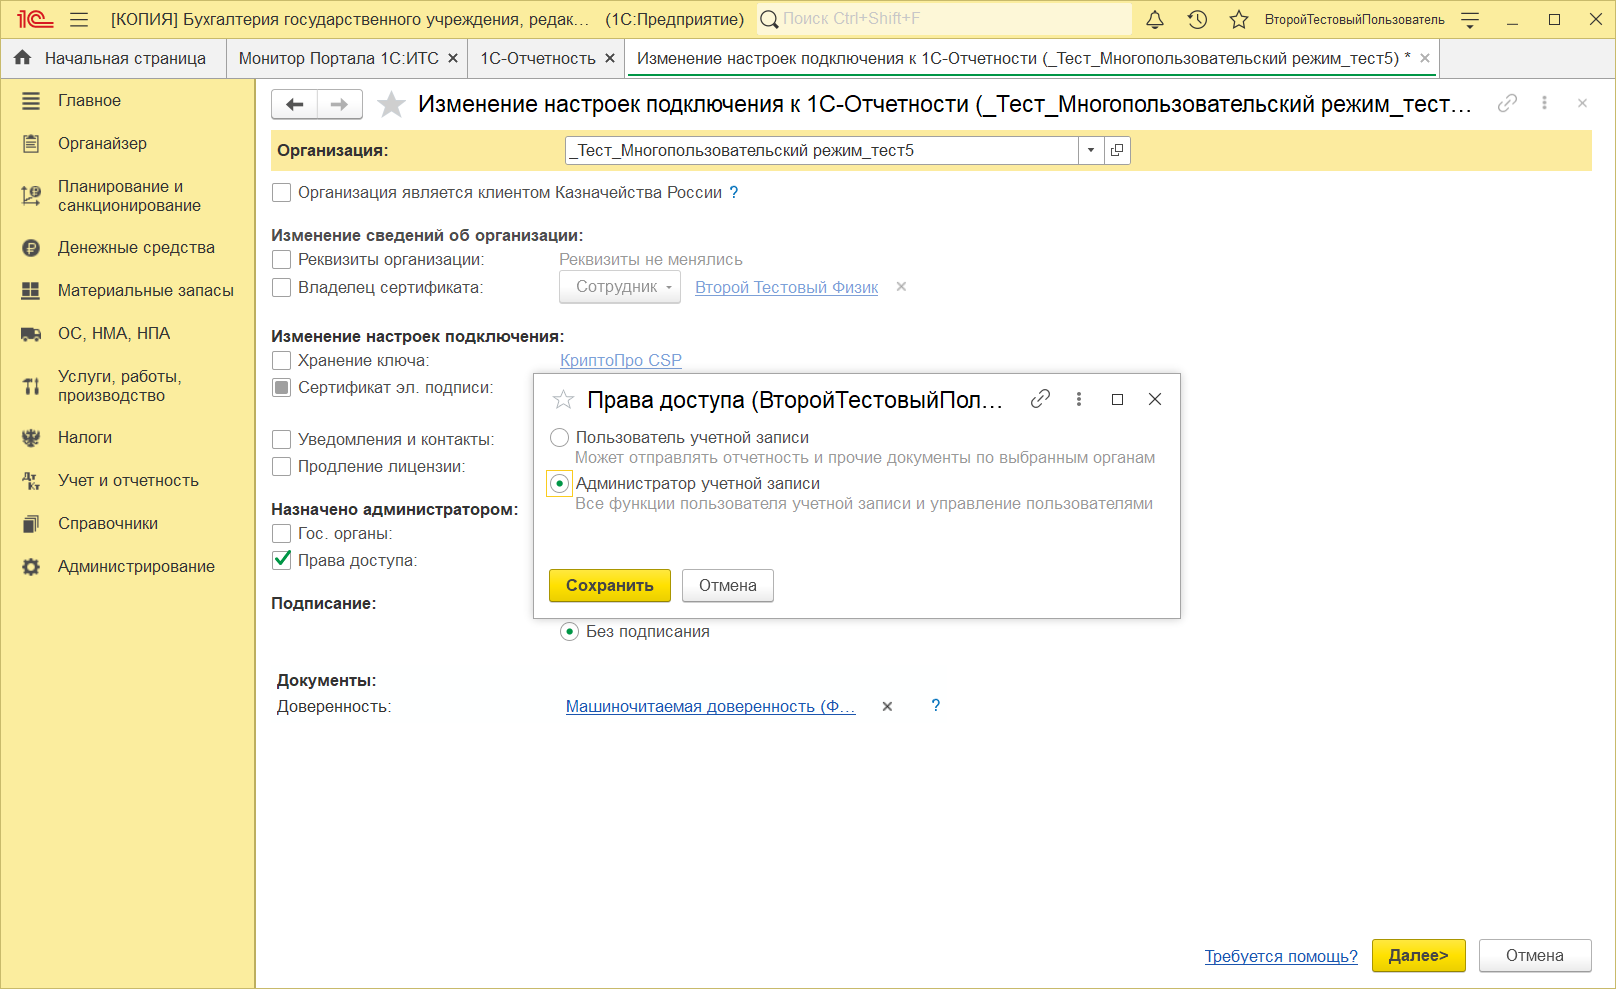Open favorites star in title bar

click(1239, 19)
